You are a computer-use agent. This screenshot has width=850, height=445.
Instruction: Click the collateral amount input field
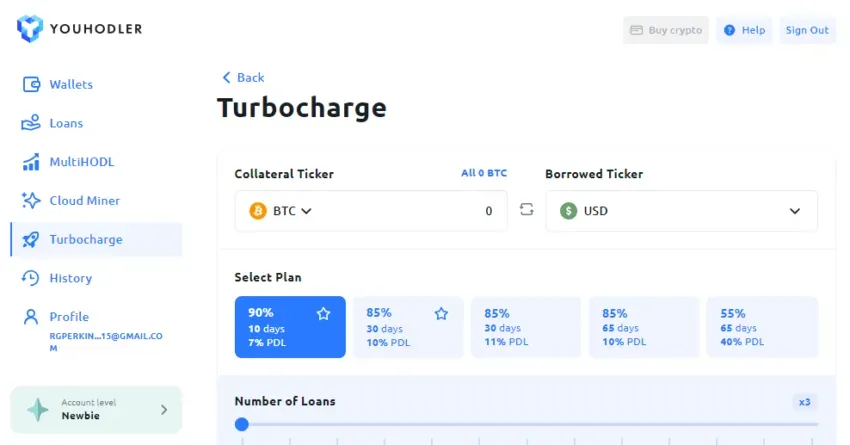point(420,211)
